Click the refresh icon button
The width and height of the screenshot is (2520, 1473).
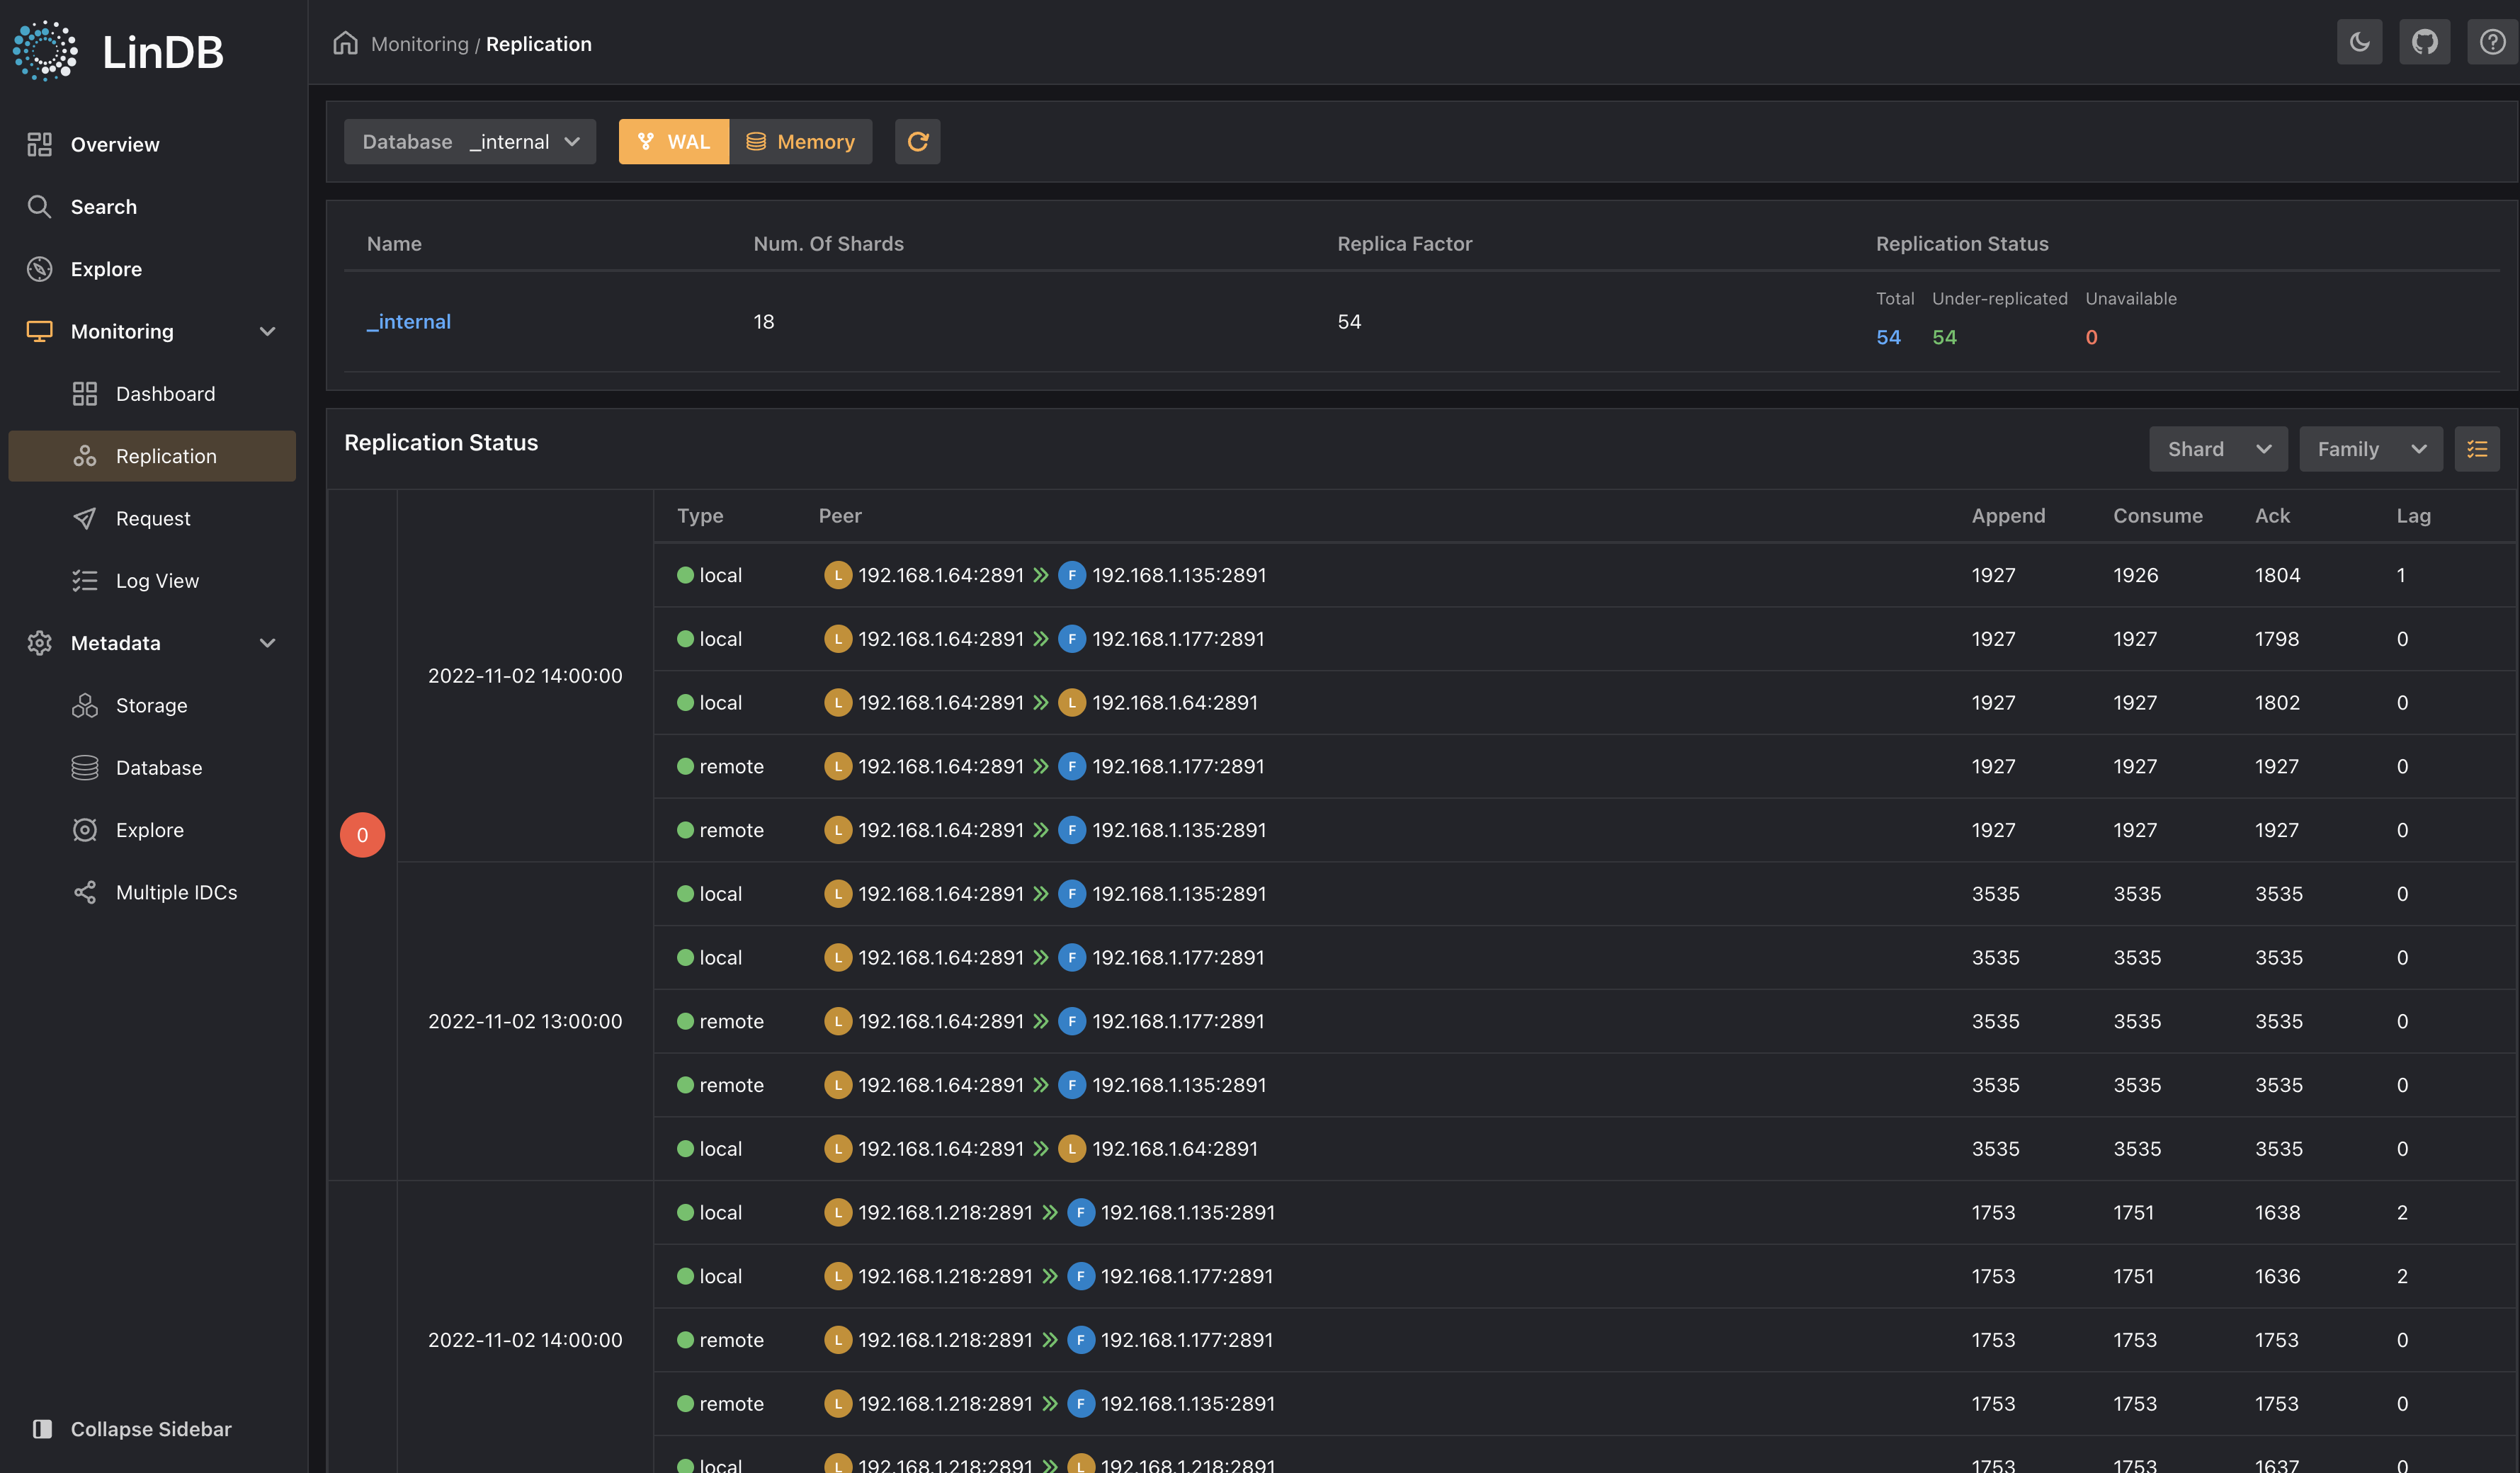pyautogui.click(x=917, y=141)
